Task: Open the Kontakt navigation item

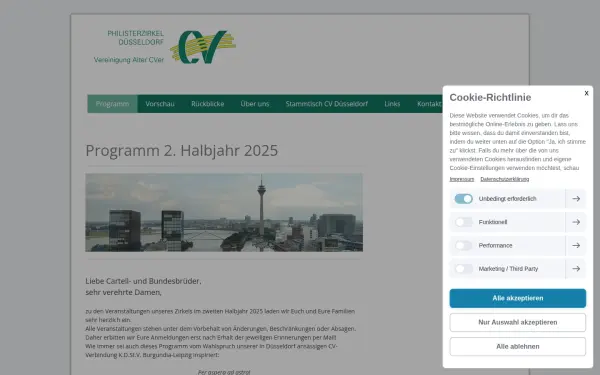Action: pos(429,104)
